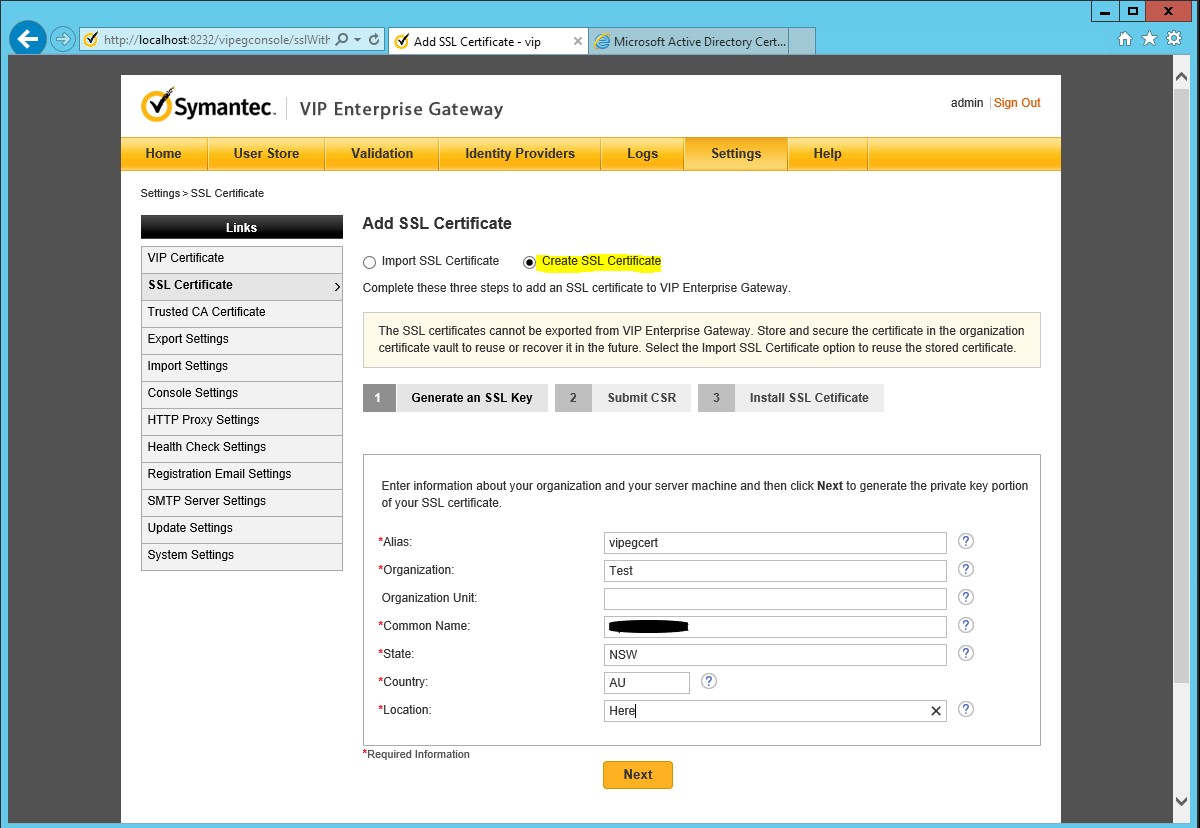
Task: Open the Logs menu tab
Action: [x=642, y=154]
